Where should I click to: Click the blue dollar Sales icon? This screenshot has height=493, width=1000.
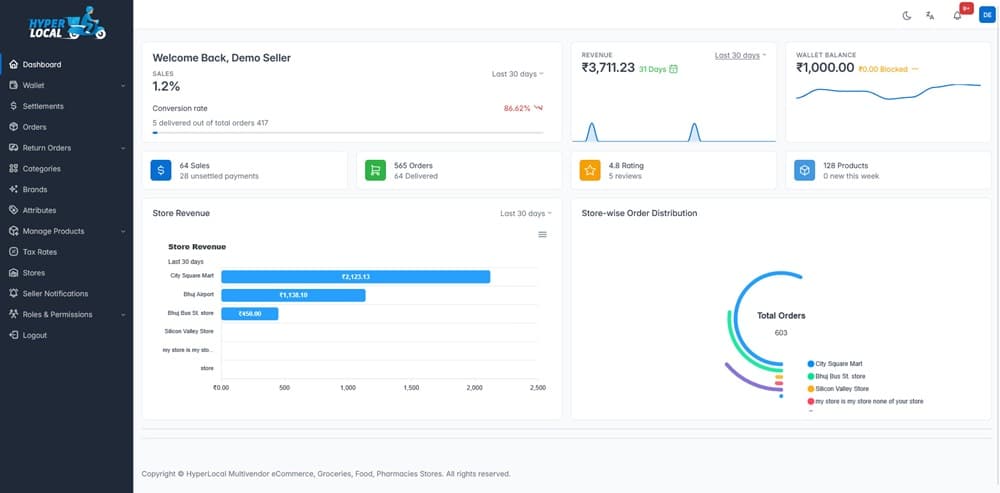pos(161,170)
